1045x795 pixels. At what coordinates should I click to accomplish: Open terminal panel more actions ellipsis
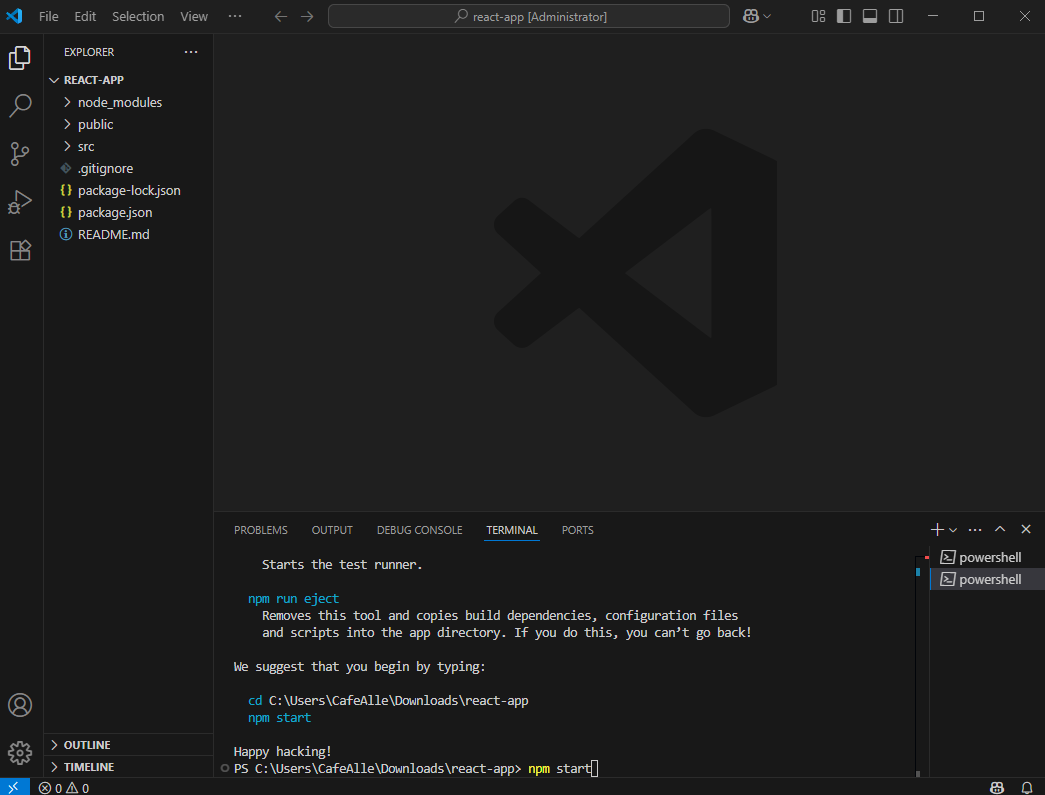(x=975, y=530)
